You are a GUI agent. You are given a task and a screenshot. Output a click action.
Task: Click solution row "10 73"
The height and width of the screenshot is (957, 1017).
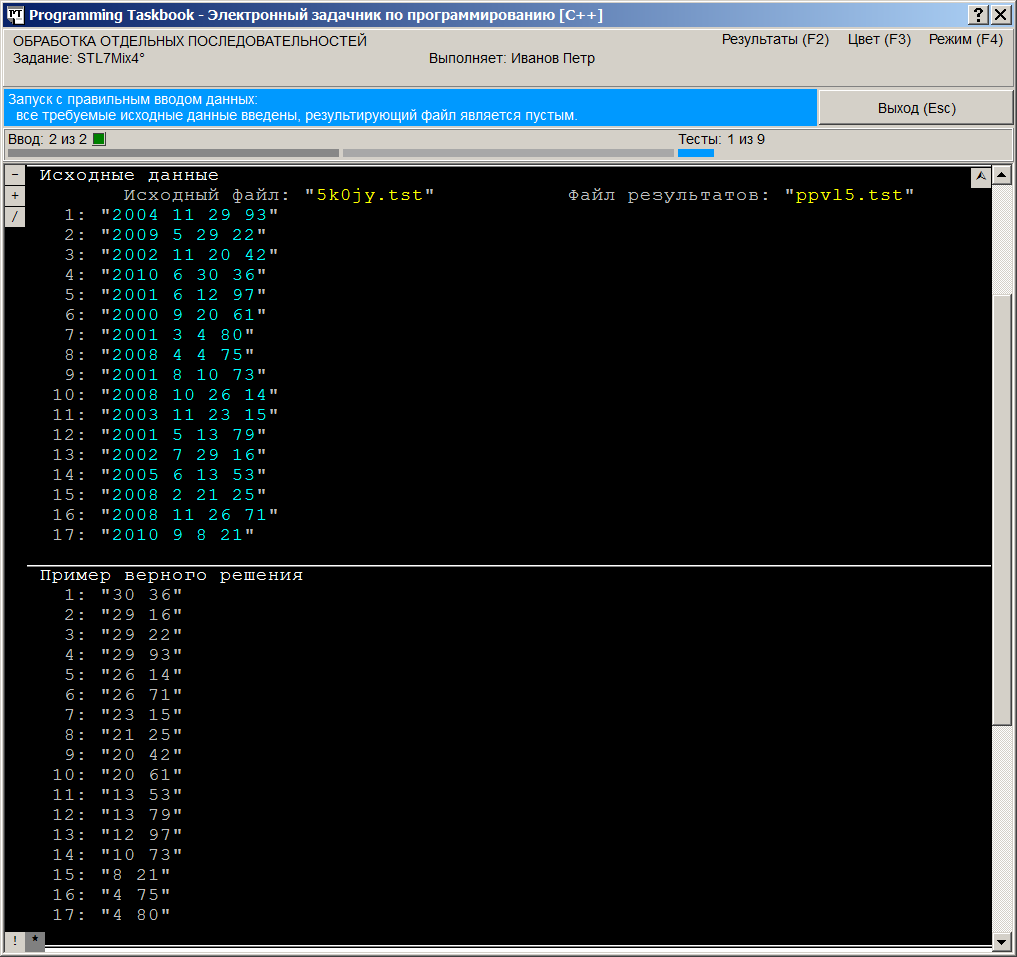[x=141, y=855]
